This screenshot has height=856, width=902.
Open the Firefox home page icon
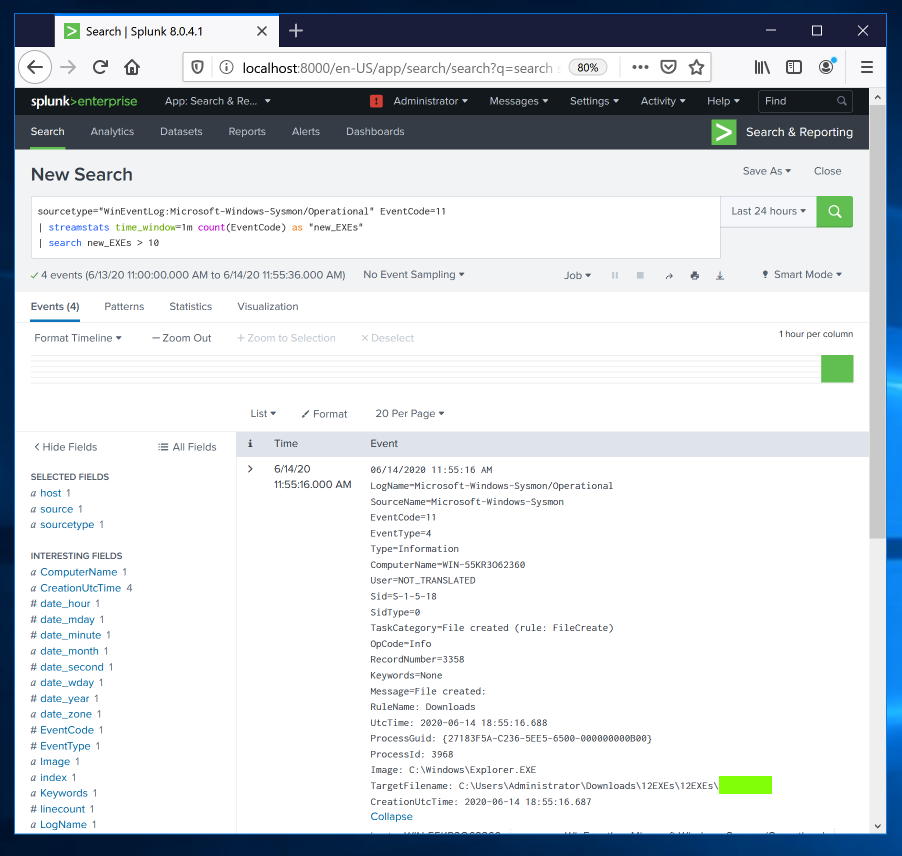point(132,67)
